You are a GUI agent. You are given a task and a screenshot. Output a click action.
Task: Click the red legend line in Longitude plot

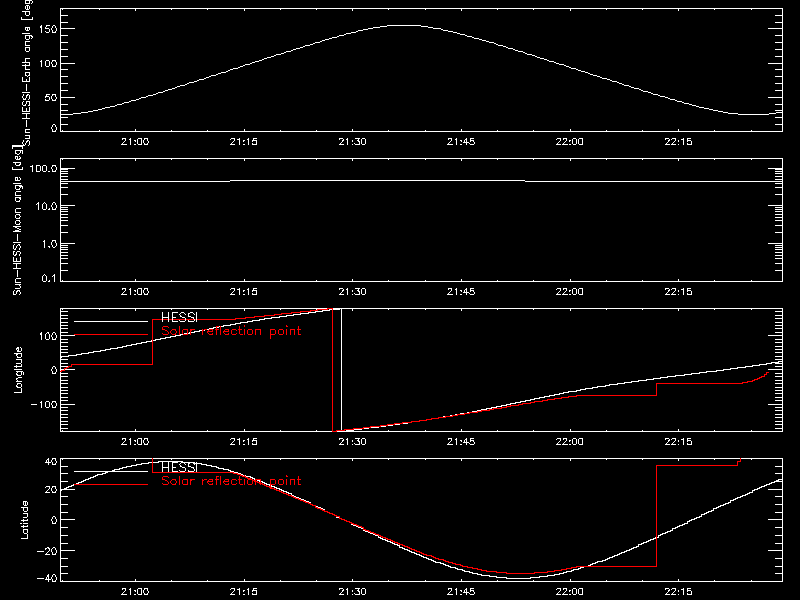click(111, 335)
